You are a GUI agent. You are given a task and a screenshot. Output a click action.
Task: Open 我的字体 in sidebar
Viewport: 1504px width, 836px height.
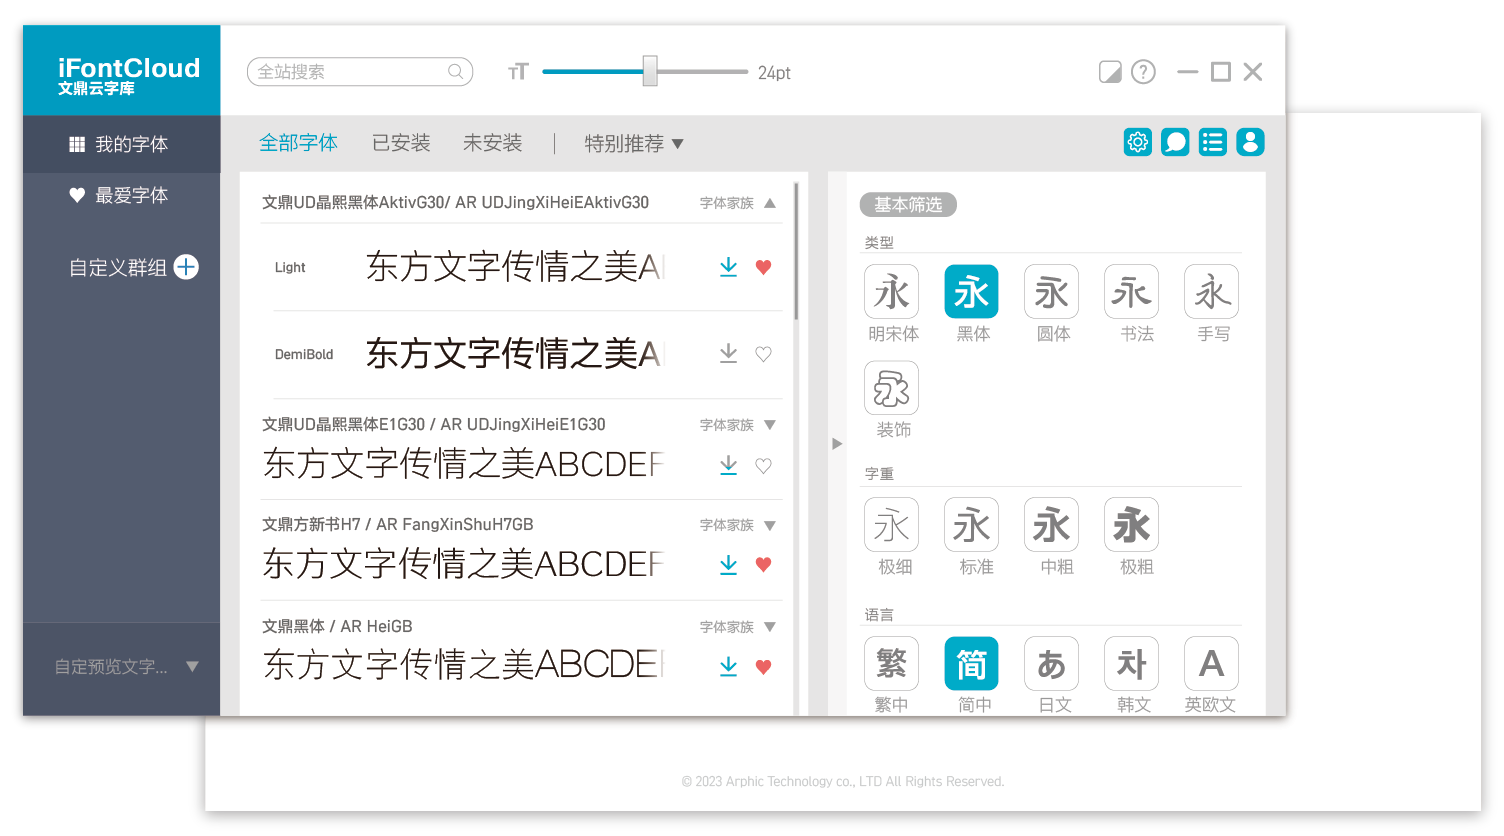121,144
